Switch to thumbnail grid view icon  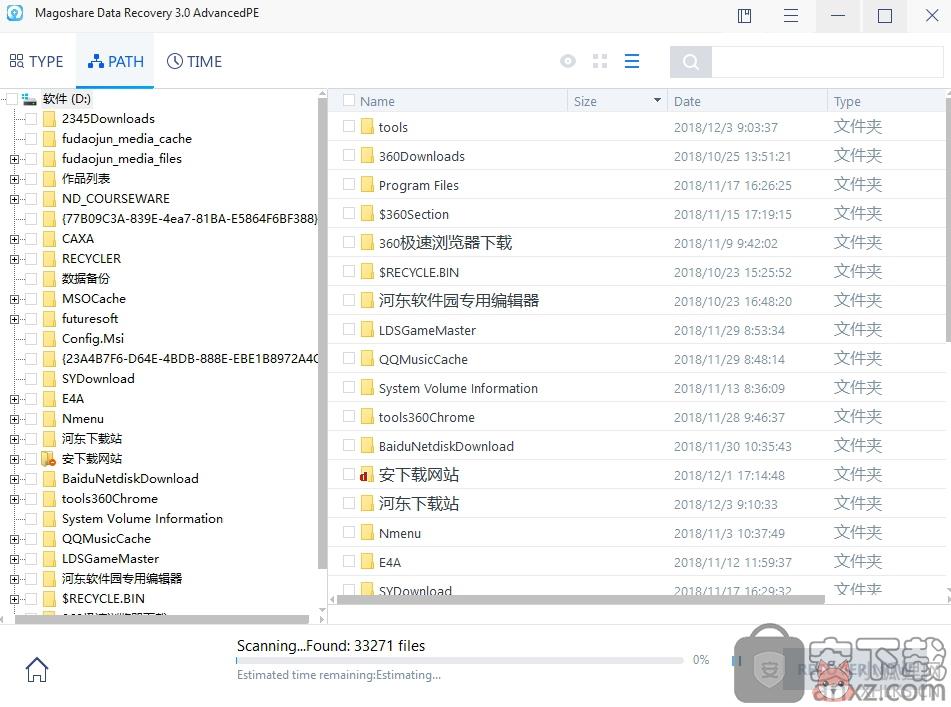tap(600, 61)
